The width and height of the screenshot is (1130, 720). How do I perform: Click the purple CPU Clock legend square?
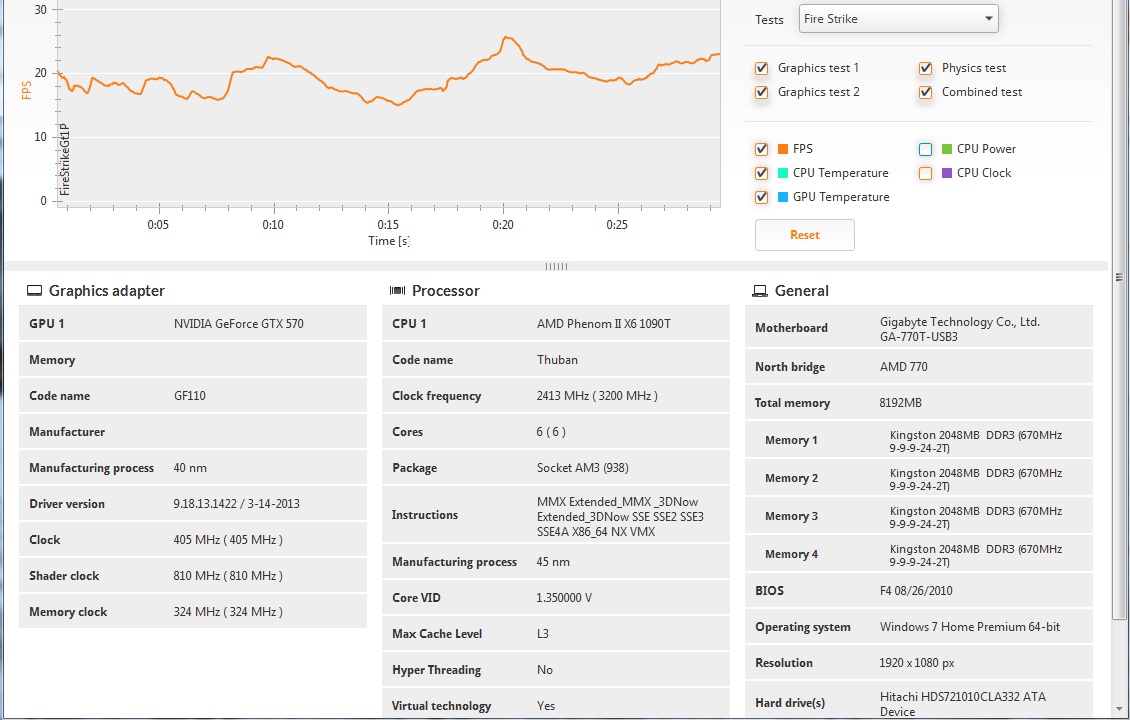(x=947, y=173)
